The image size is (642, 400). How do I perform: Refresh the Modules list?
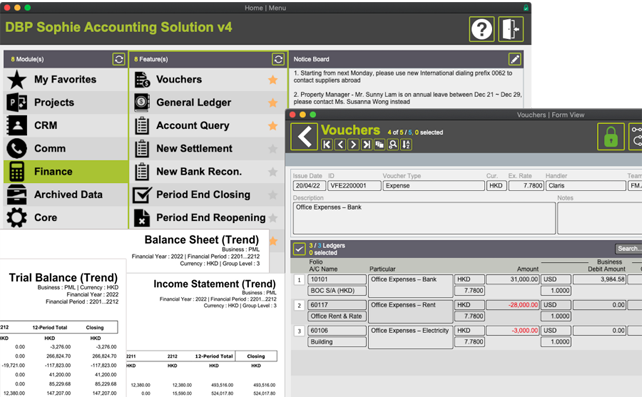119,60
